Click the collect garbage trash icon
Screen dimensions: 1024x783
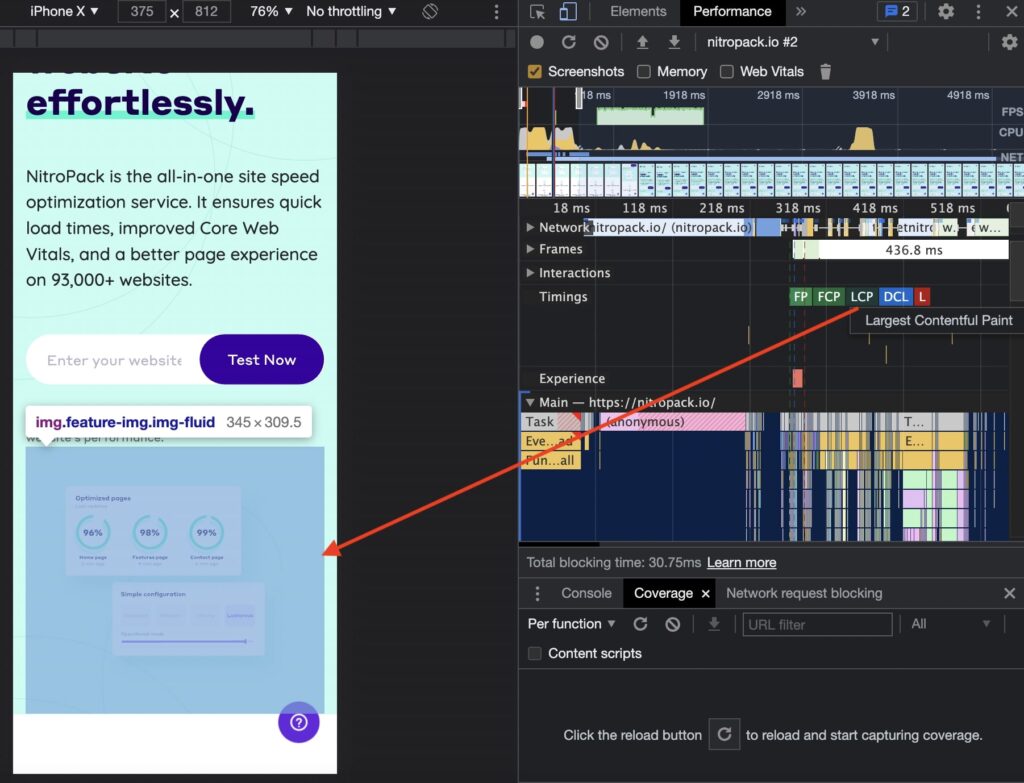pos(825,71)
